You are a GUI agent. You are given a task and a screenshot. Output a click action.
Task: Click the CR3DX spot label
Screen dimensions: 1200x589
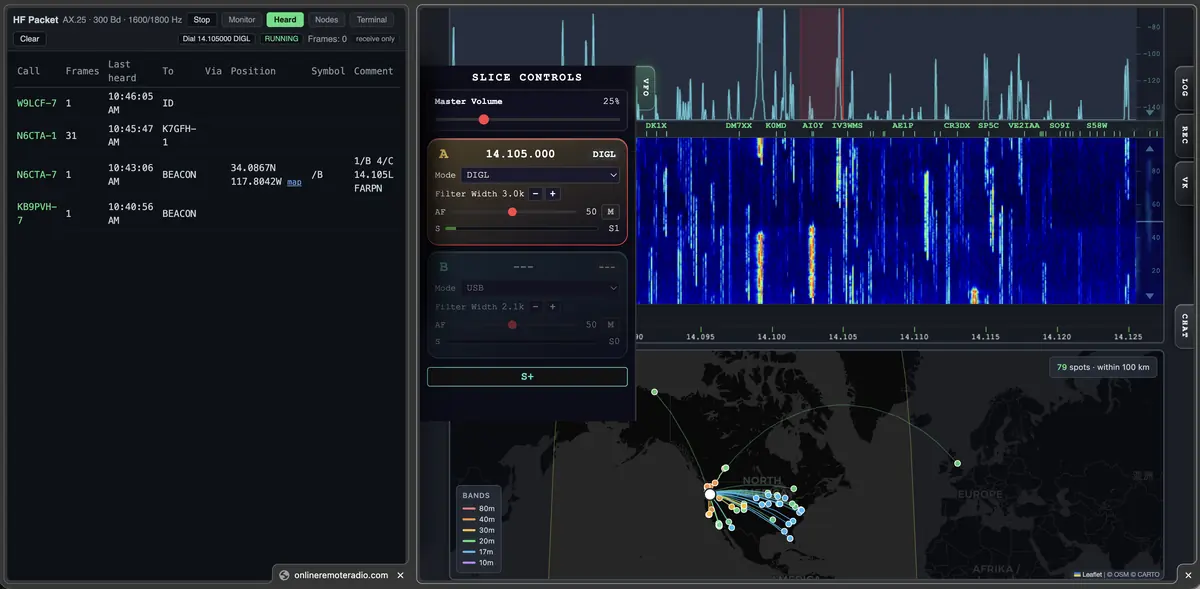click(x=957, y=126)
